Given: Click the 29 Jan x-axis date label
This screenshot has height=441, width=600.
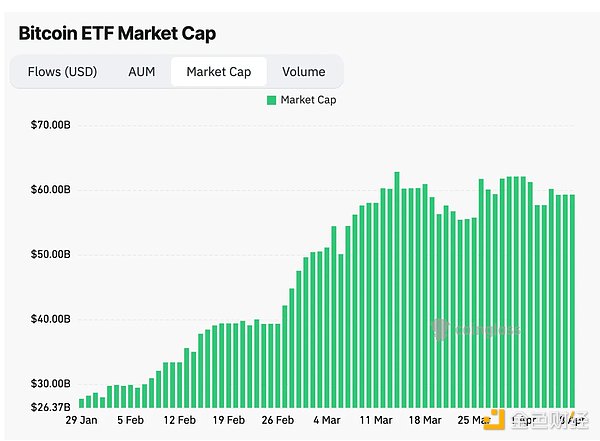Looking at the screenshot, I should (x=81, y=422).
